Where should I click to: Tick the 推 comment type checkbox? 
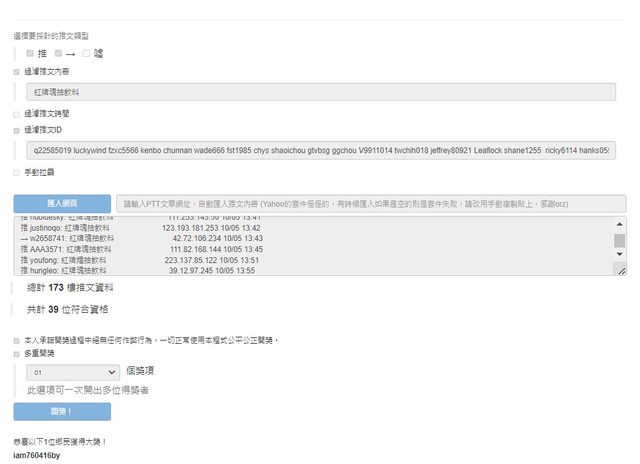tap(30, 53)
